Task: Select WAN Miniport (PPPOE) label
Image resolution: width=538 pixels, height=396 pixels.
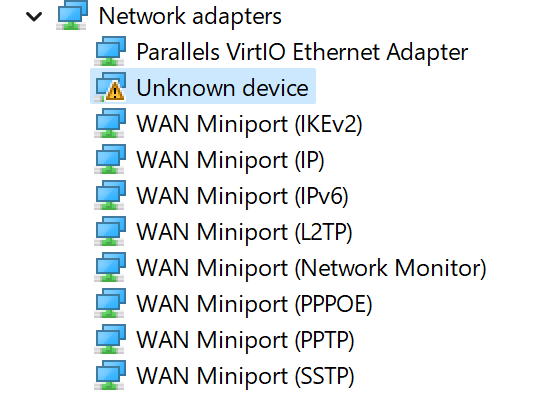Action: tap(255, 304)
